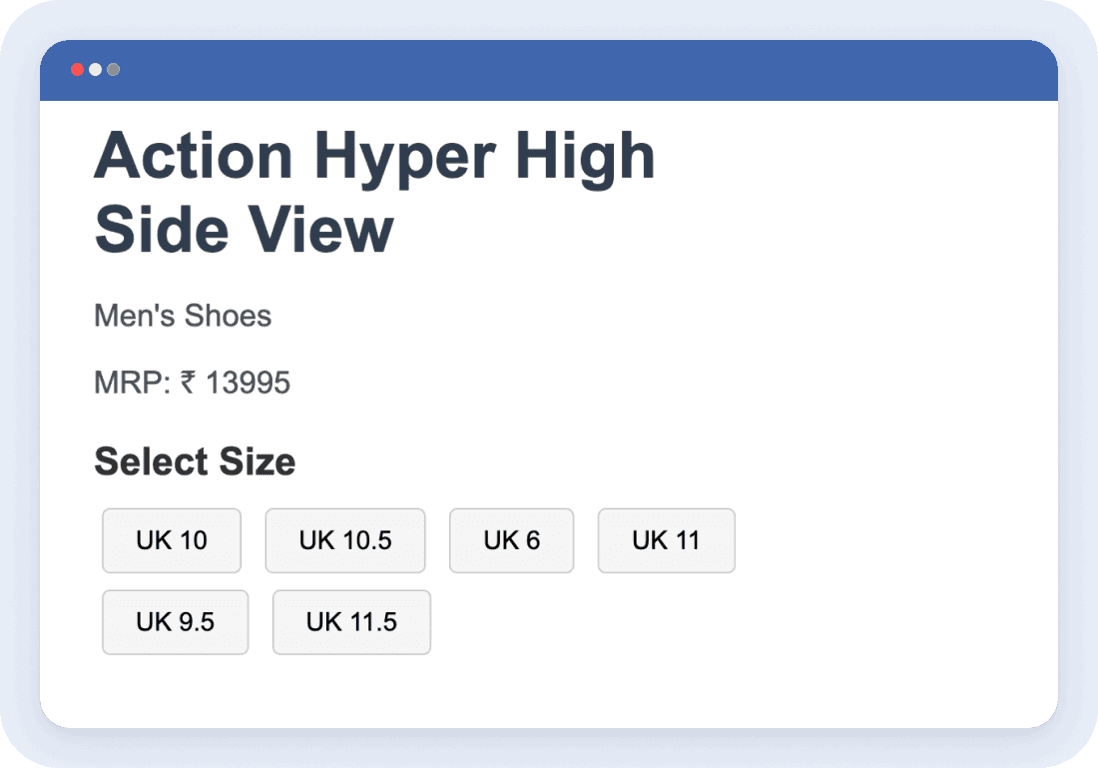Image resolution: width=1098 pixels, height=768 pixels.
Task: Click the white middle window dot
Action: [x=95, y=70]
